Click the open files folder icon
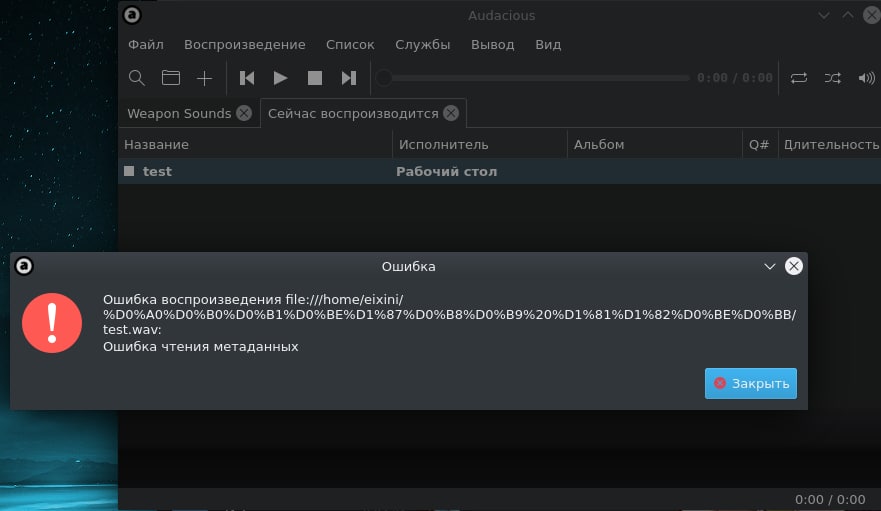Screen dimensions: 881x511 [x=171, y=78]
